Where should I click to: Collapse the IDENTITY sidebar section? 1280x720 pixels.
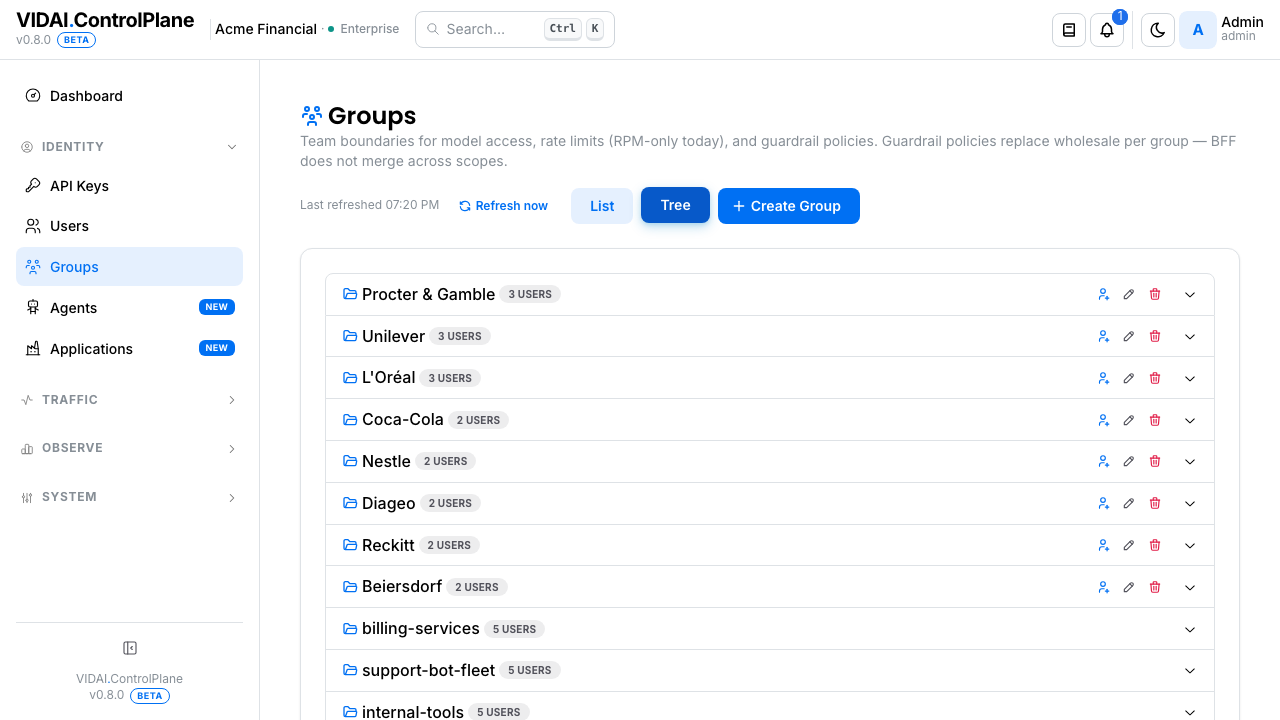tap(129, 147)
